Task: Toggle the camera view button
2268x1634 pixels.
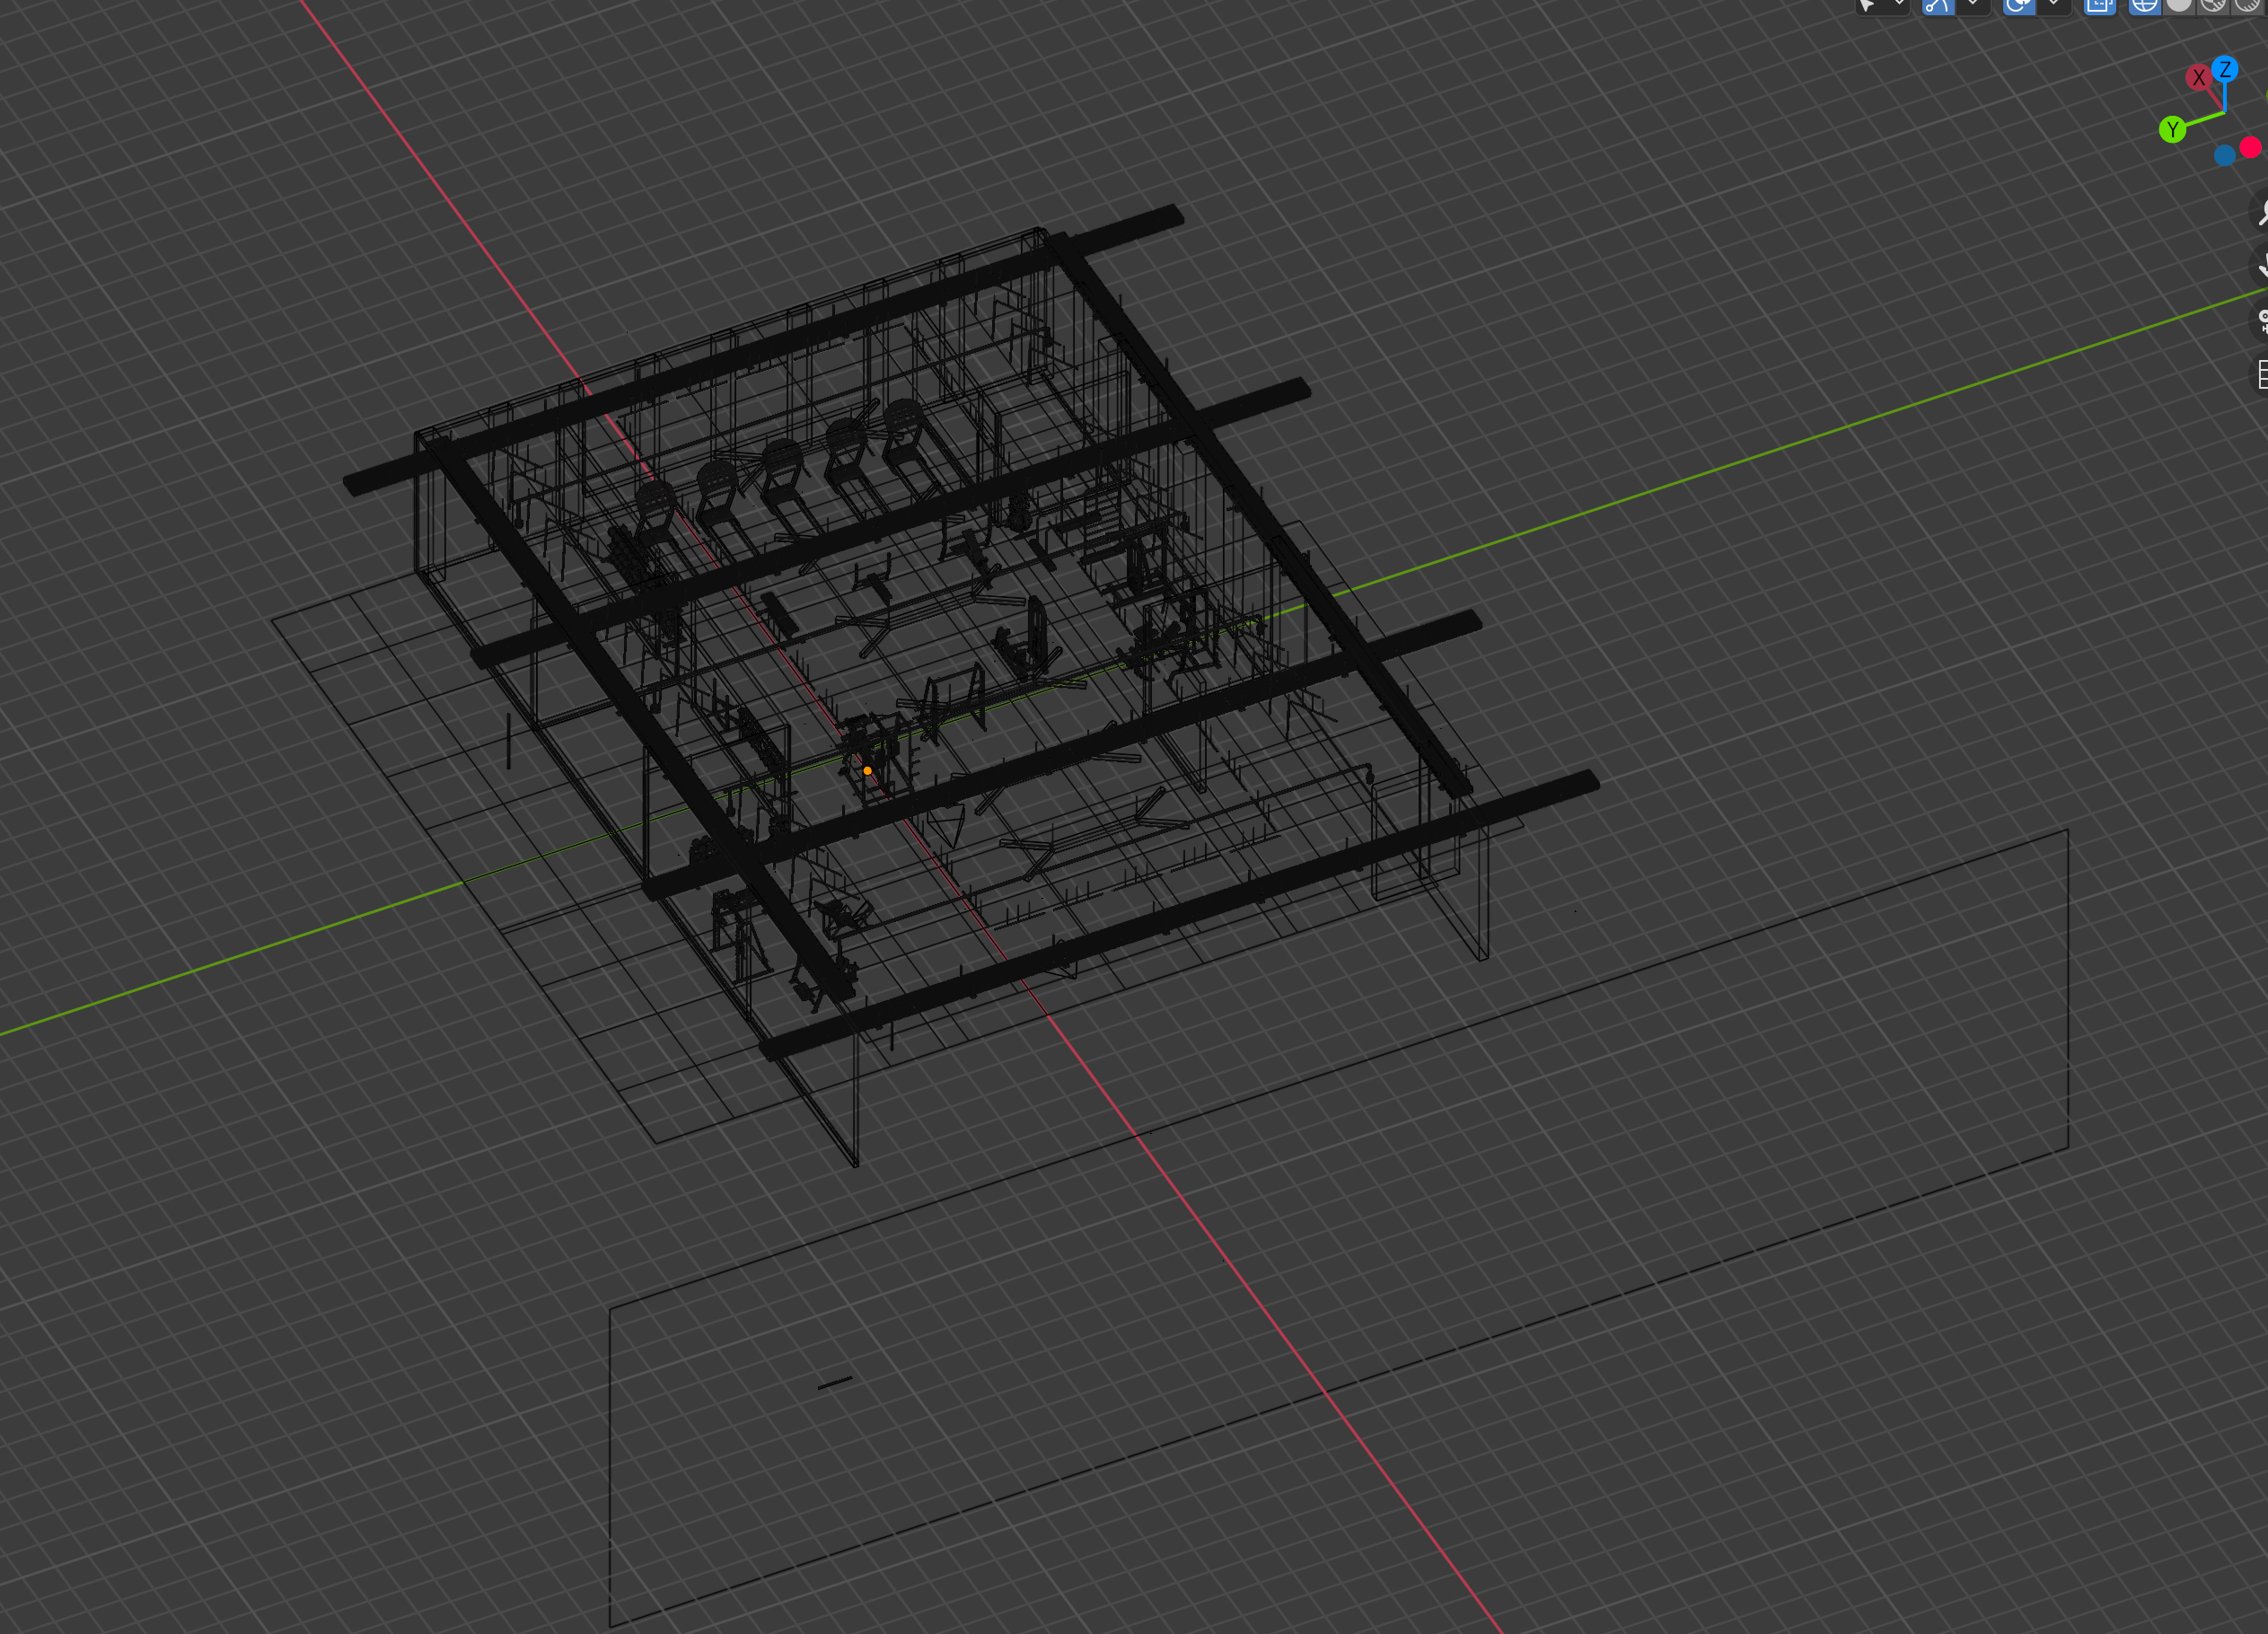Action: 2260,321
